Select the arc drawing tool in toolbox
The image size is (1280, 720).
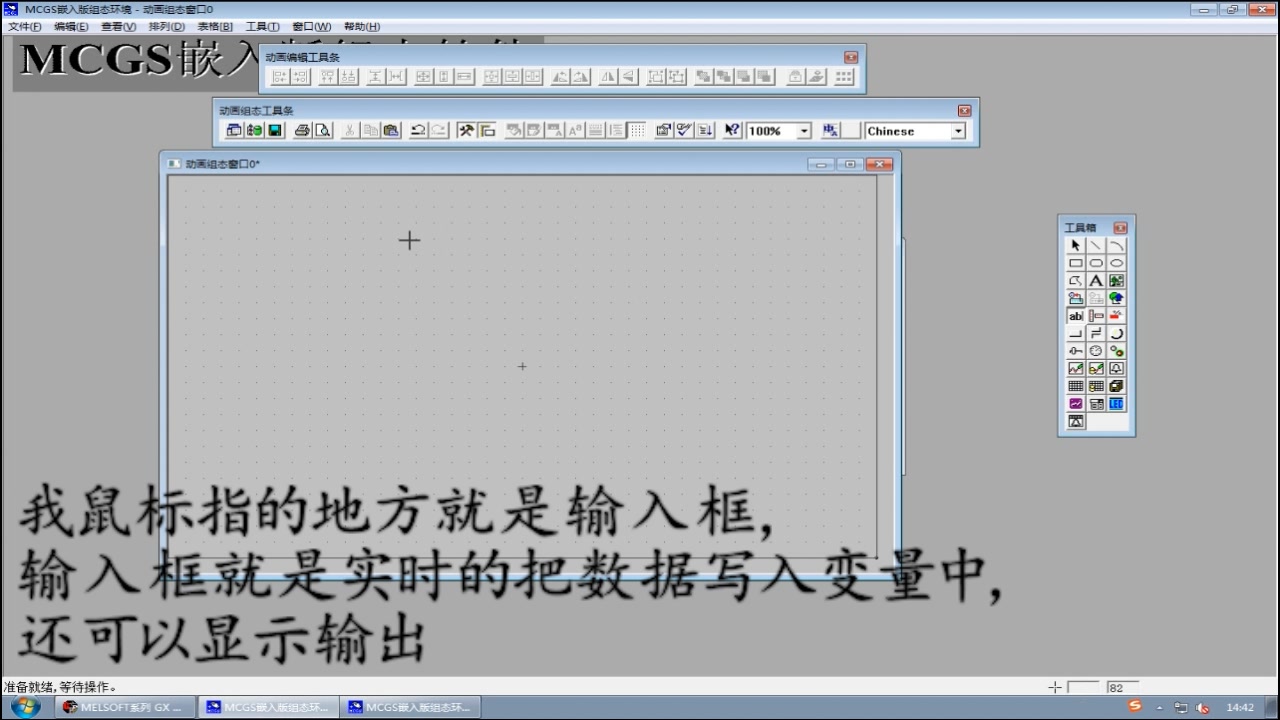(1116, 245)
